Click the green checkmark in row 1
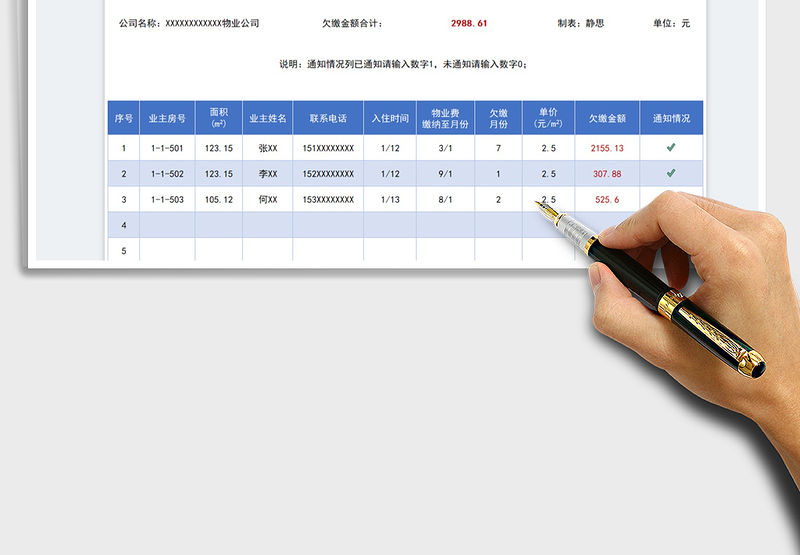The image size is (800, 555). click(671, 147)
